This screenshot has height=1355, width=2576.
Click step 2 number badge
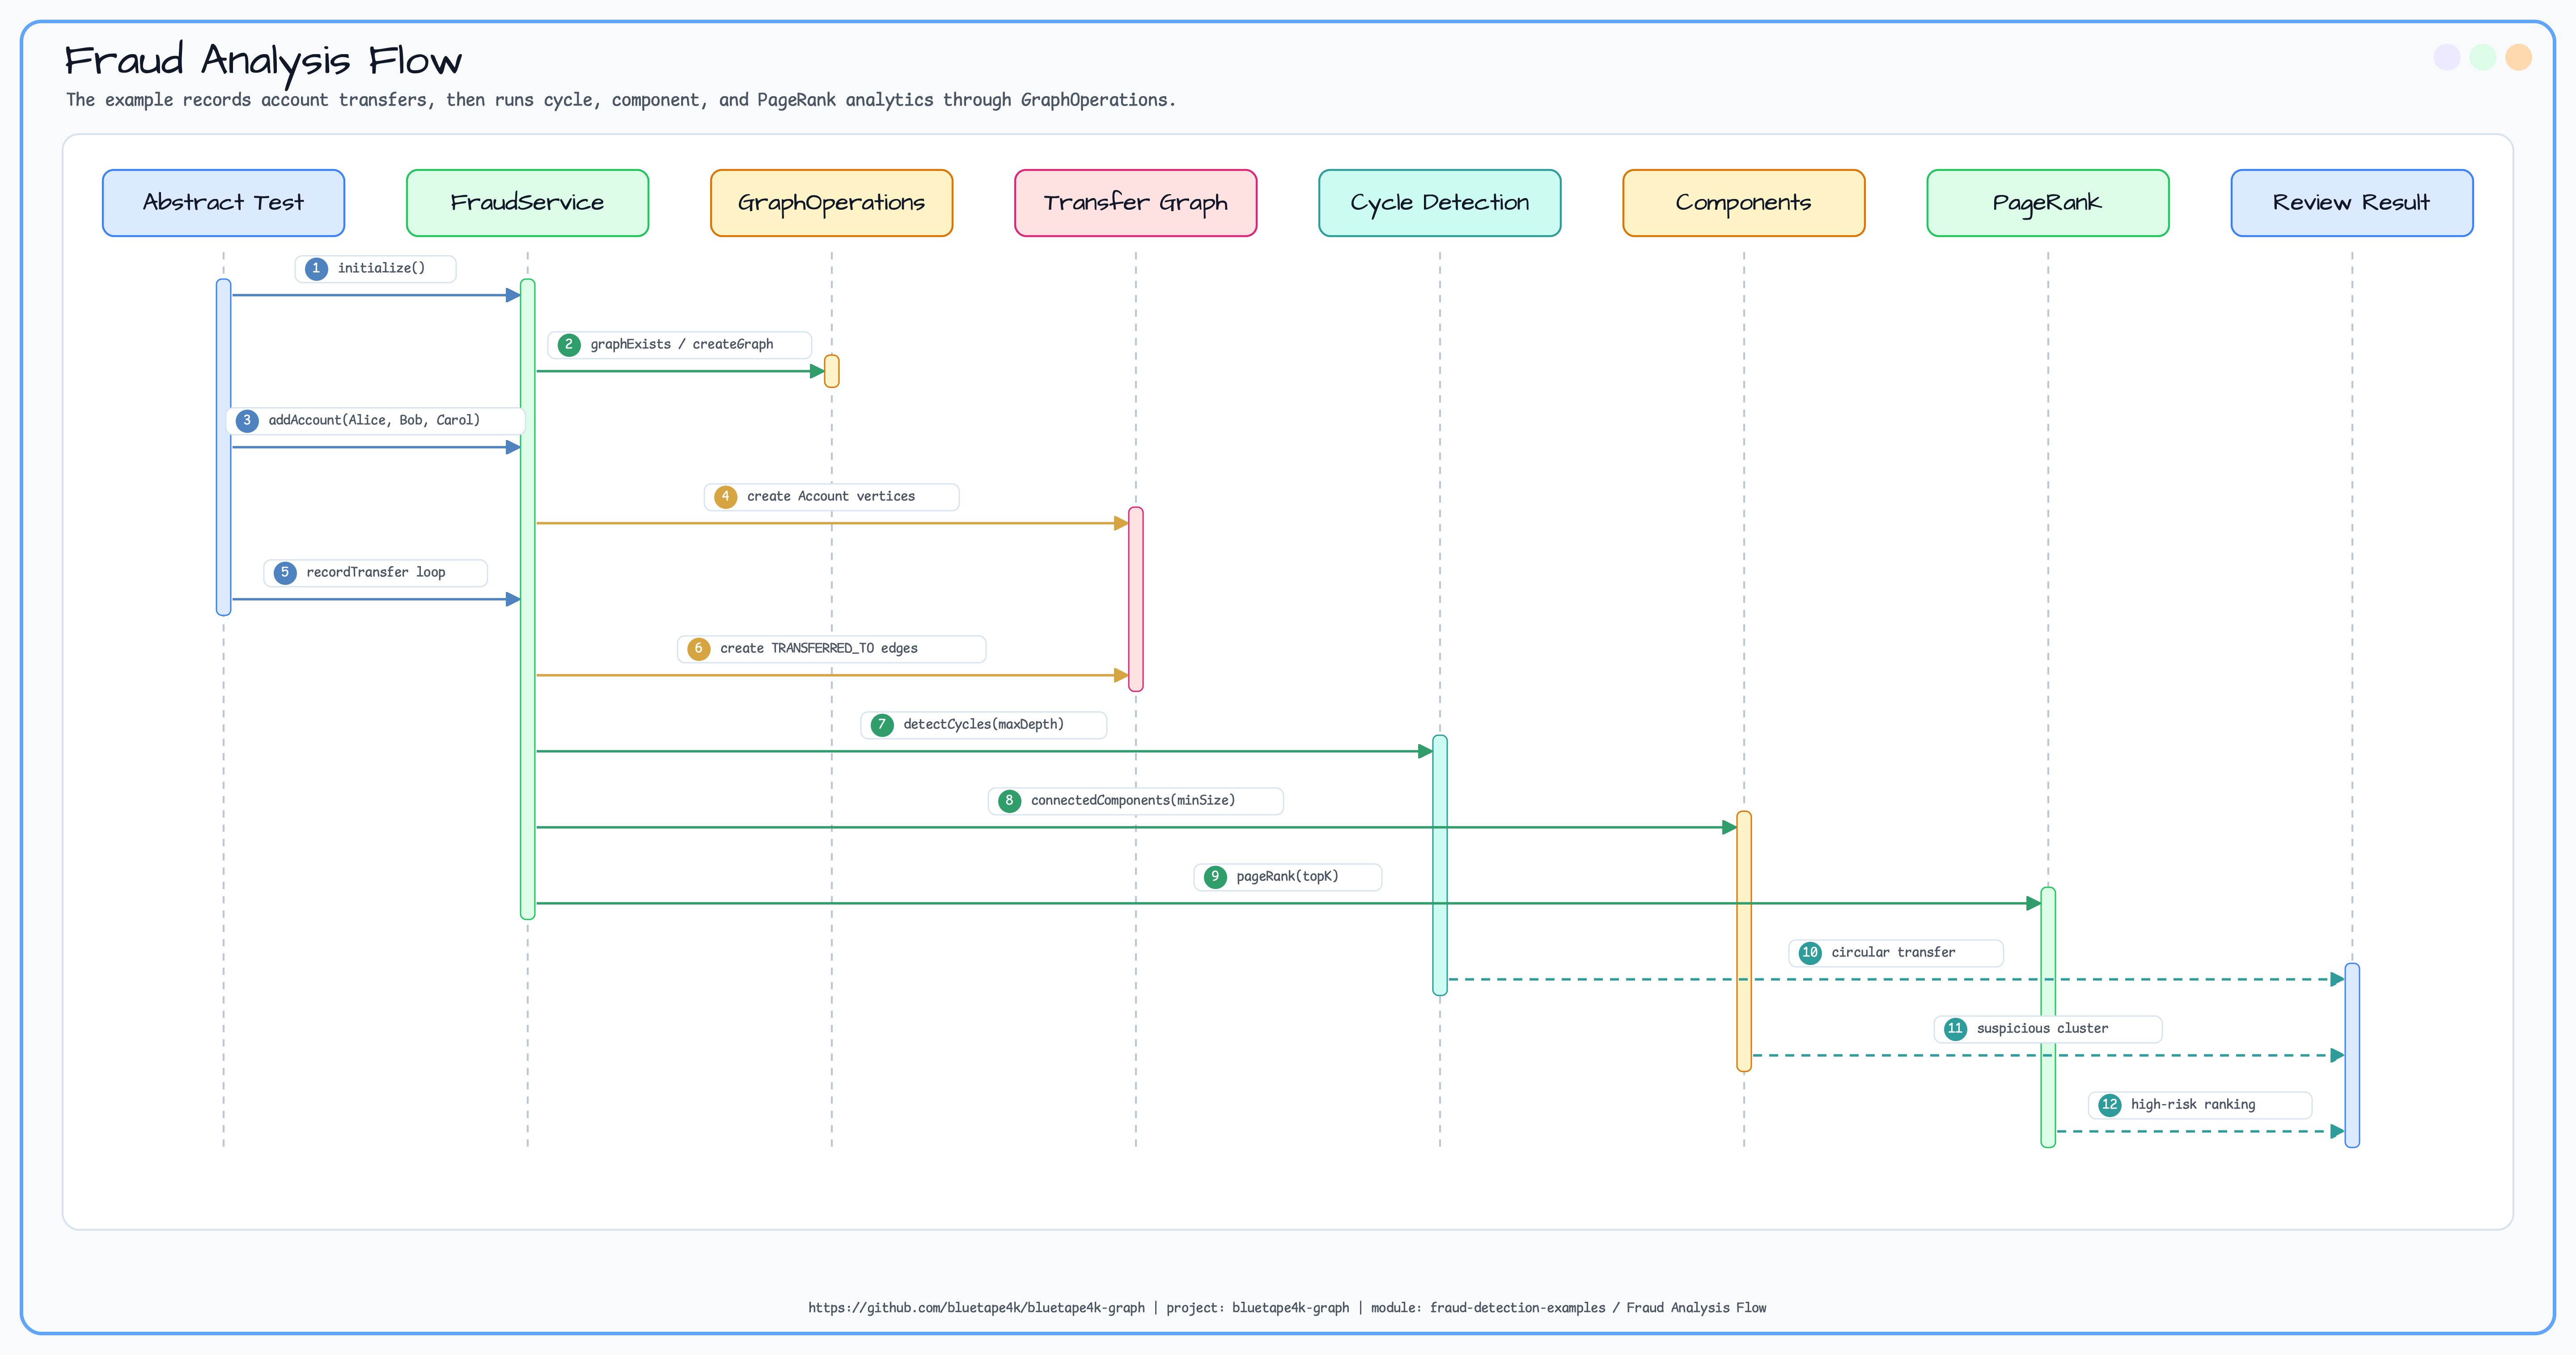coord(569,345)
